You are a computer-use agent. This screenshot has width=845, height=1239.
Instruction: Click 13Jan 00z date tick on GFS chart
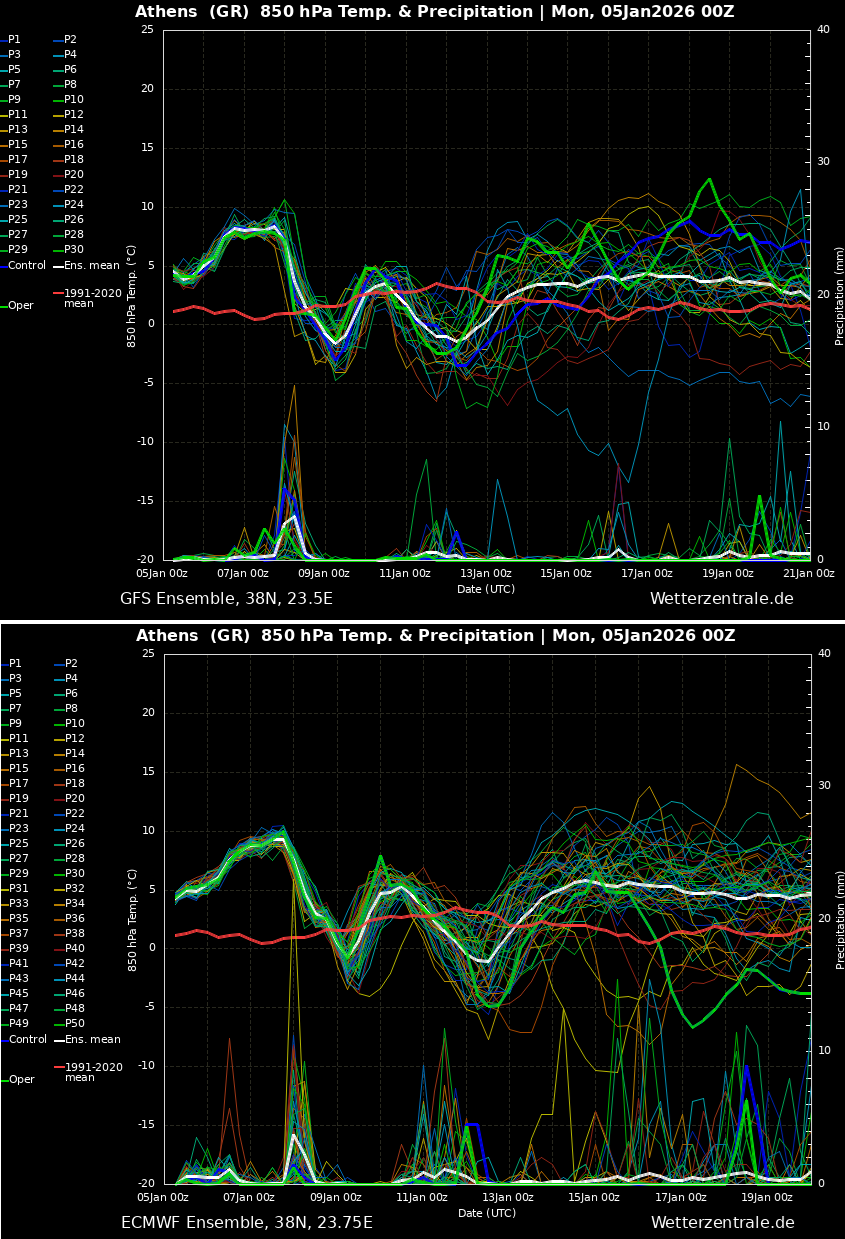486,574
